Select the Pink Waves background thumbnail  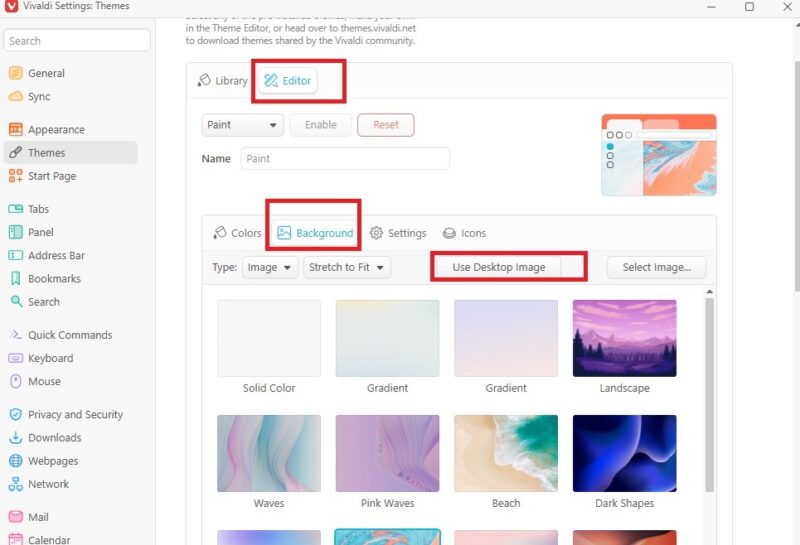tap(387, 453)
